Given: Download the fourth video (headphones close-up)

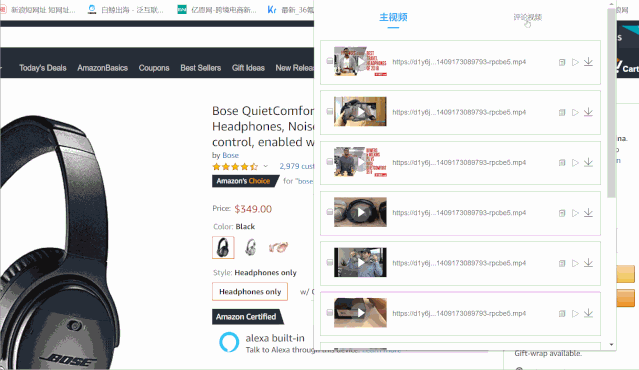Looking at the screenshot, I should click(588, 213).
